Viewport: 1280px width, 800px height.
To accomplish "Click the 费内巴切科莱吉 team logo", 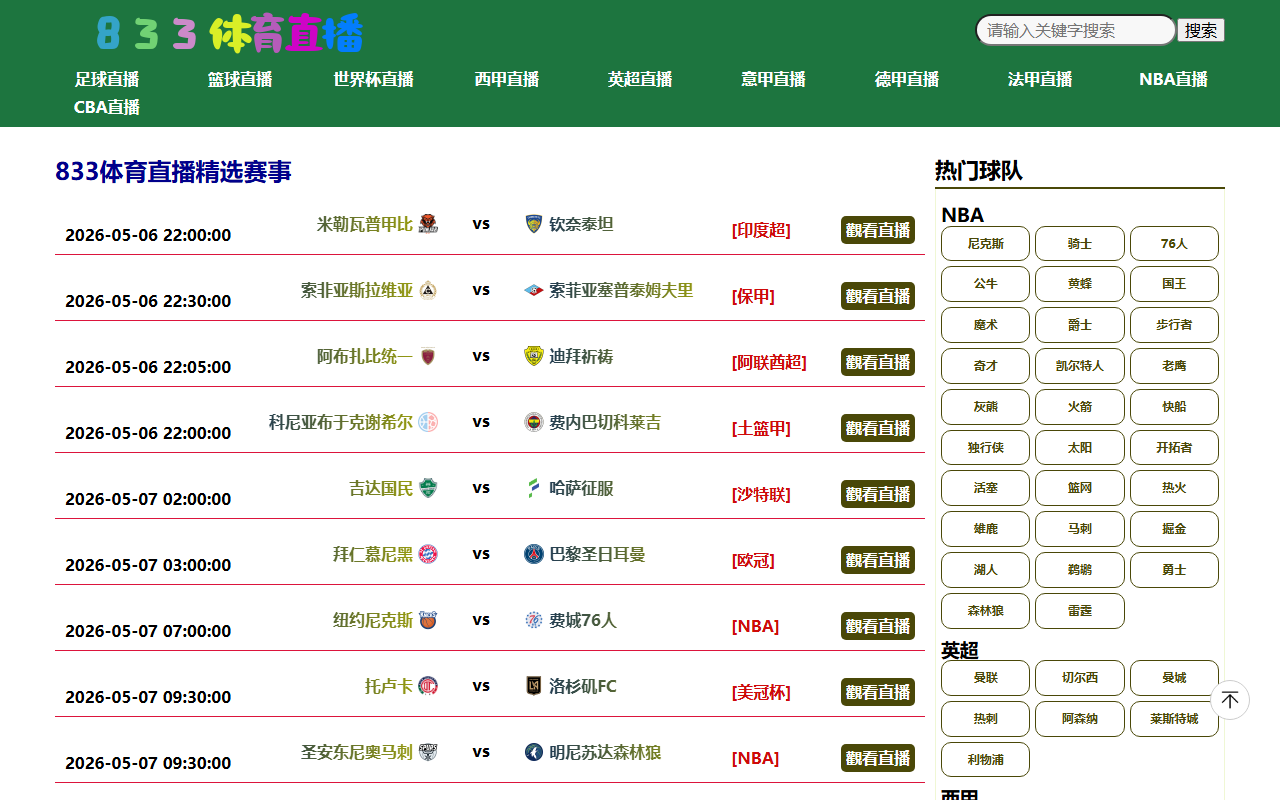I will (x=534, y=422).
